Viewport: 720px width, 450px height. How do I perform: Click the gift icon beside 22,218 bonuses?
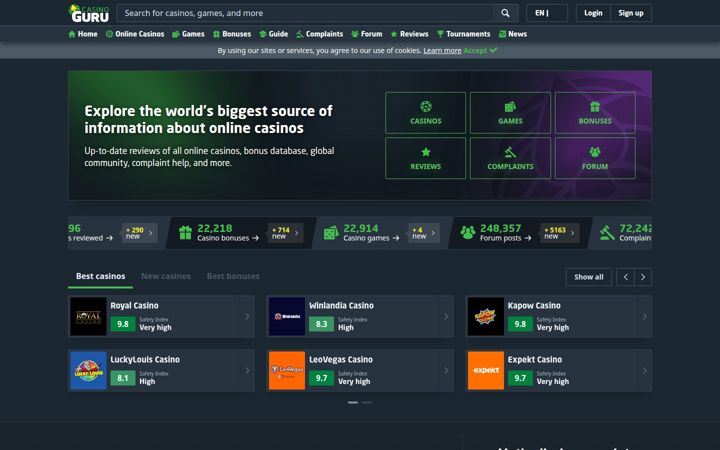click(186, 233)
